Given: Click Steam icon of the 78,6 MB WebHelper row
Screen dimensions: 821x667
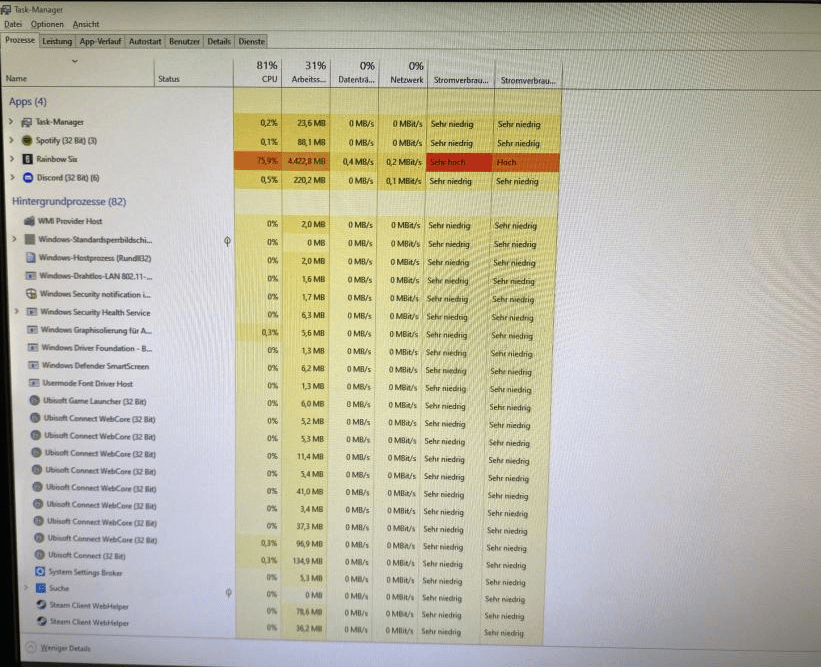Looking at the screenshot, I should (41, 605).
